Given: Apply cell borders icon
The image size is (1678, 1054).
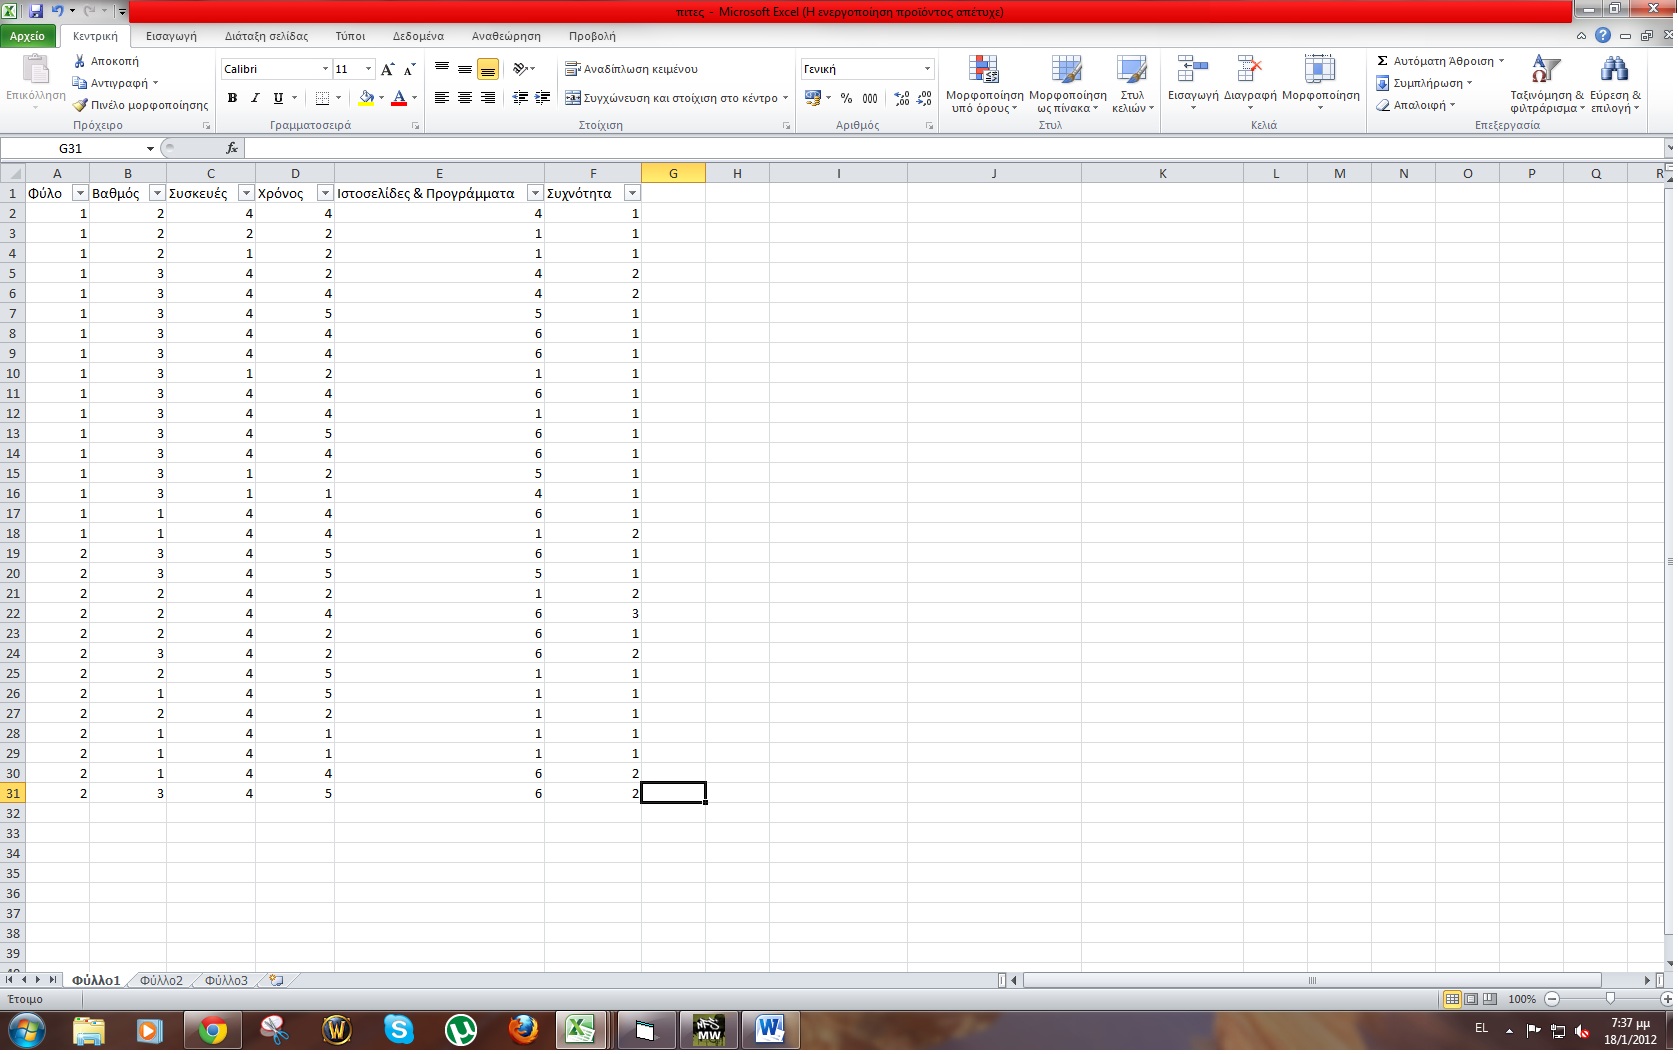Looking at the screenshot, I should (322, 98).
